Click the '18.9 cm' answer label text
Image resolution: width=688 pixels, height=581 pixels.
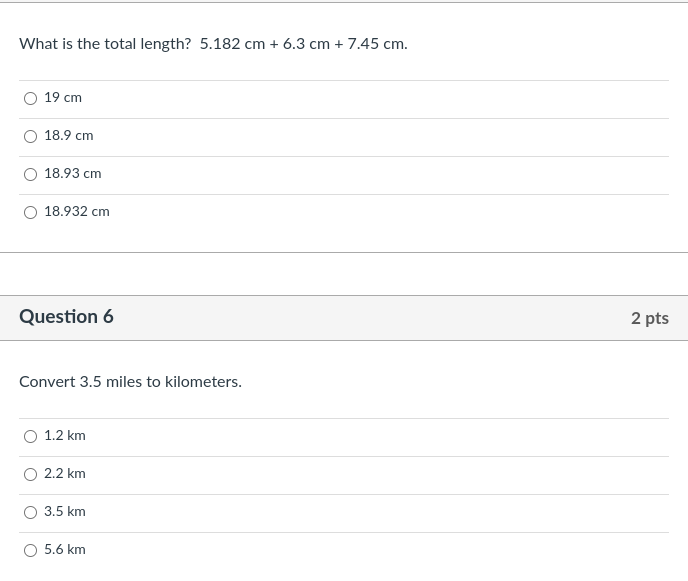pos(68,135)
